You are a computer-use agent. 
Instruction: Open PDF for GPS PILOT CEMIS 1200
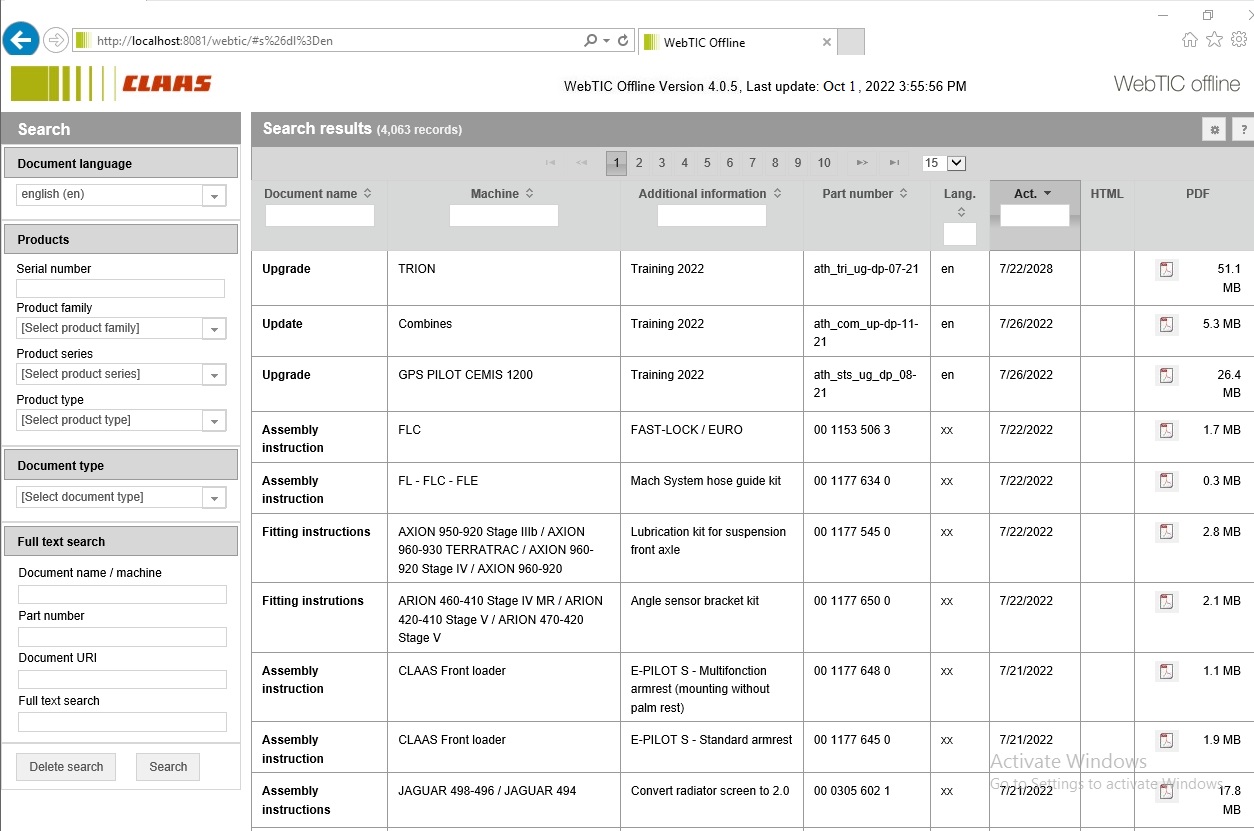click(x=1166, y=376)
